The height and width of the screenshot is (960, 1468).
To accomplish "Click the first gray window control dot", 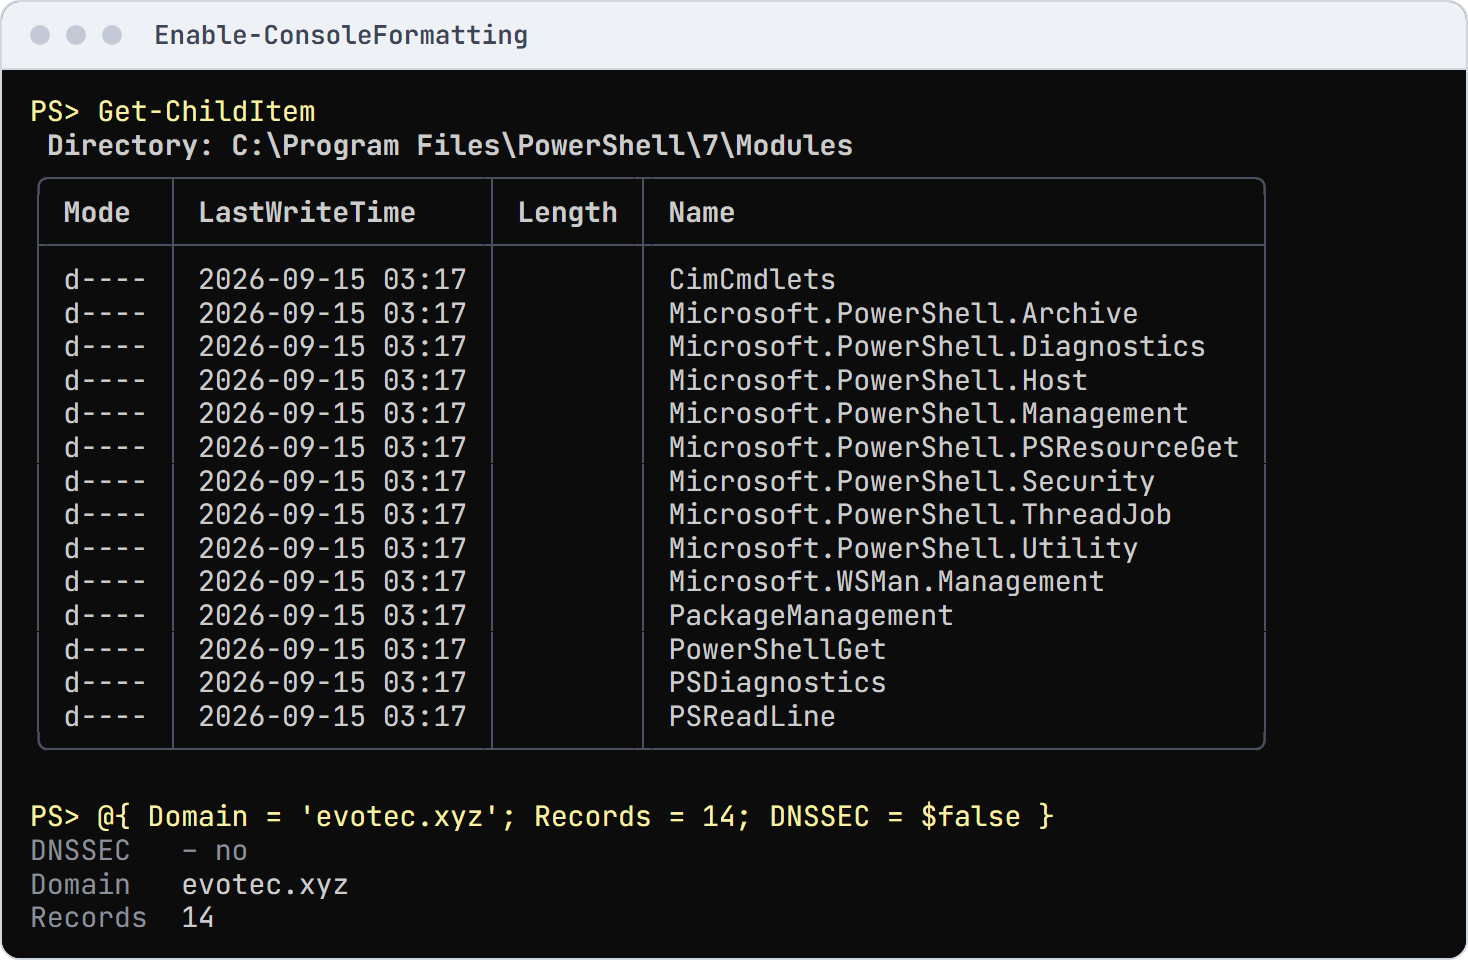I will (40, 35).
